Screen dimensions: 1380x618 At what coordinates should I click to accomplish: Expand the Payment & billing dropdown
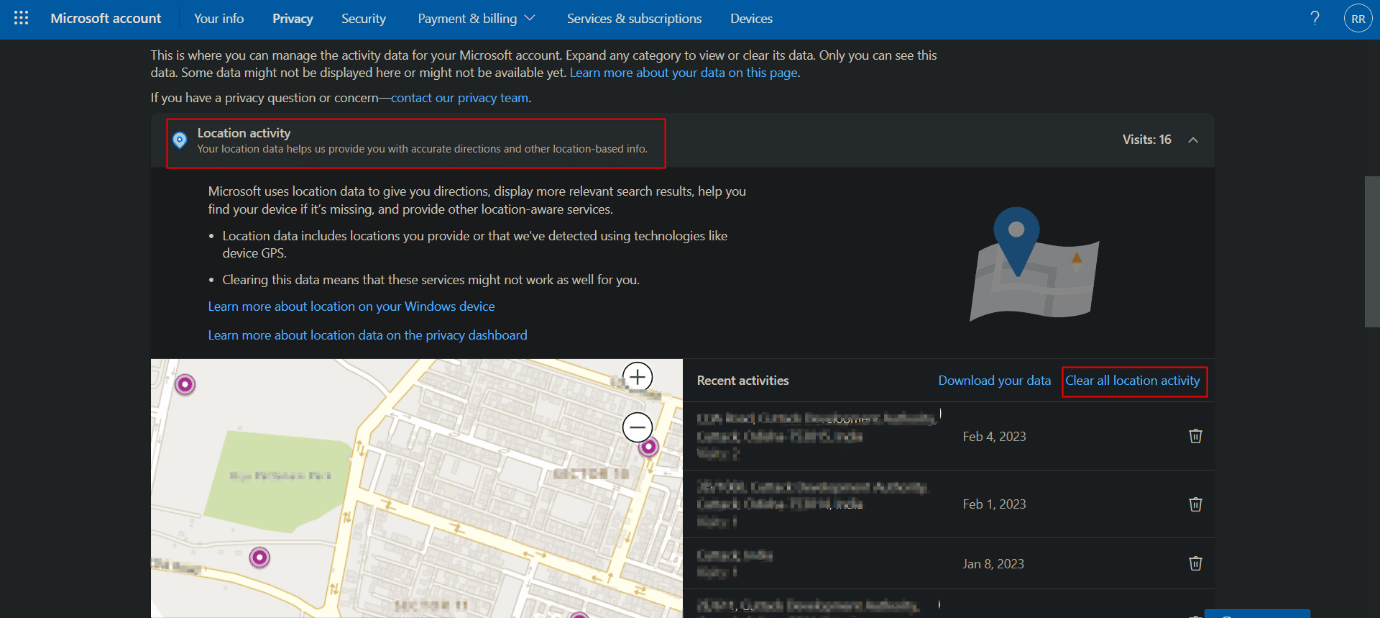click(x=476, y=18)
